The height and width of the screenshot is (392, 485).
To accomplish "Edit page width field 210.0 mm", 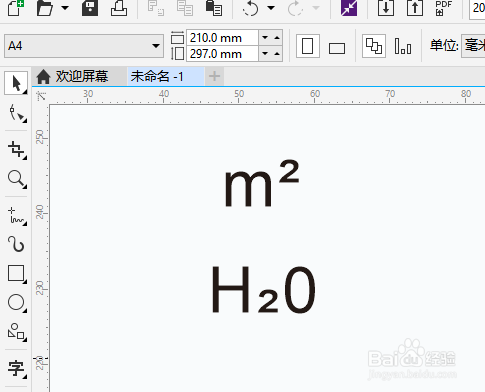I will pyautogui.click(x=222, y=38).
